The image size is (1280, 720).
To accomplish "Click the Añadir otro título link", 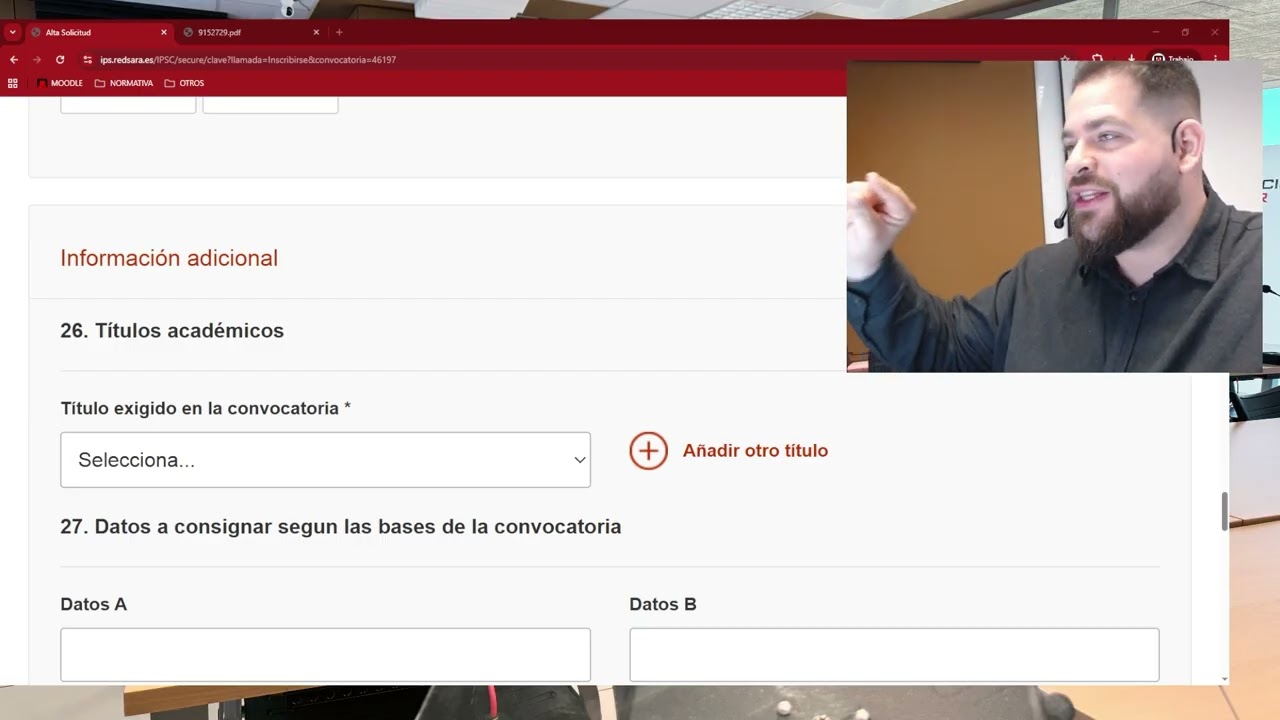I will coord(755,451).
